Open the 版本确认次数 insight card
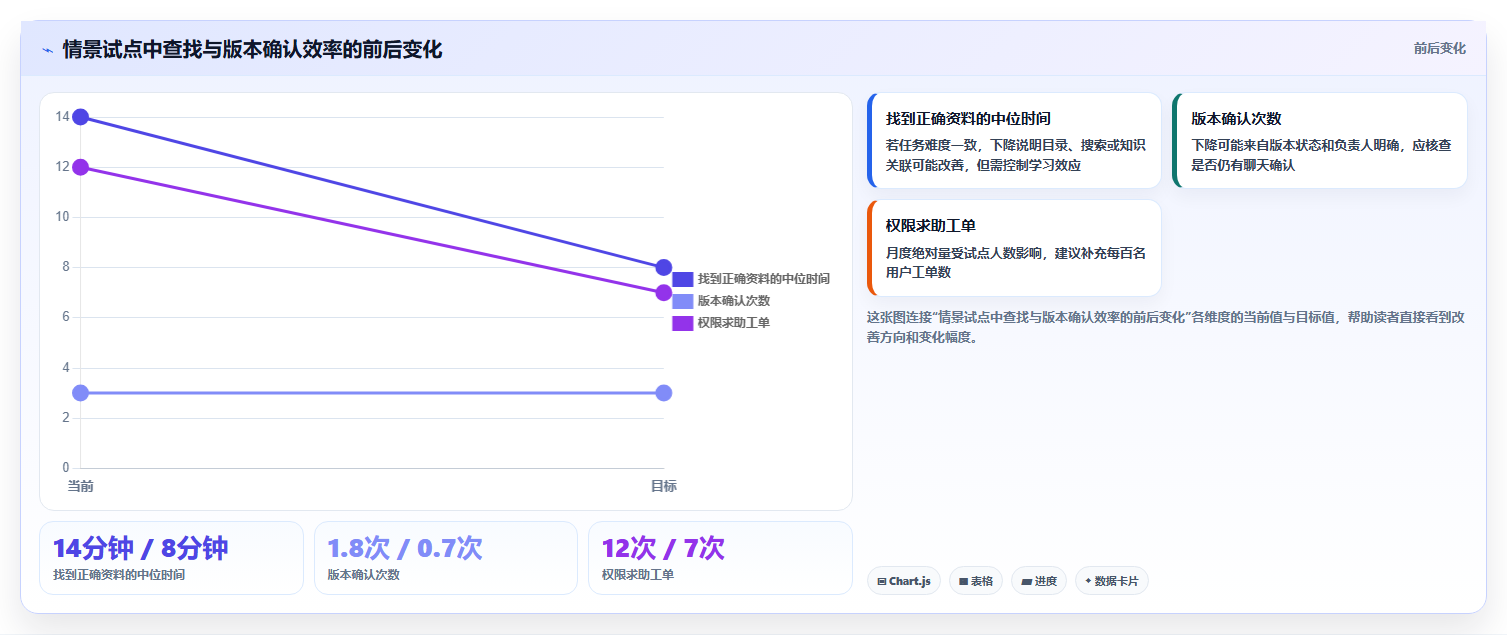This screenshot has height=635, width=1507. tap(1320, 141)
